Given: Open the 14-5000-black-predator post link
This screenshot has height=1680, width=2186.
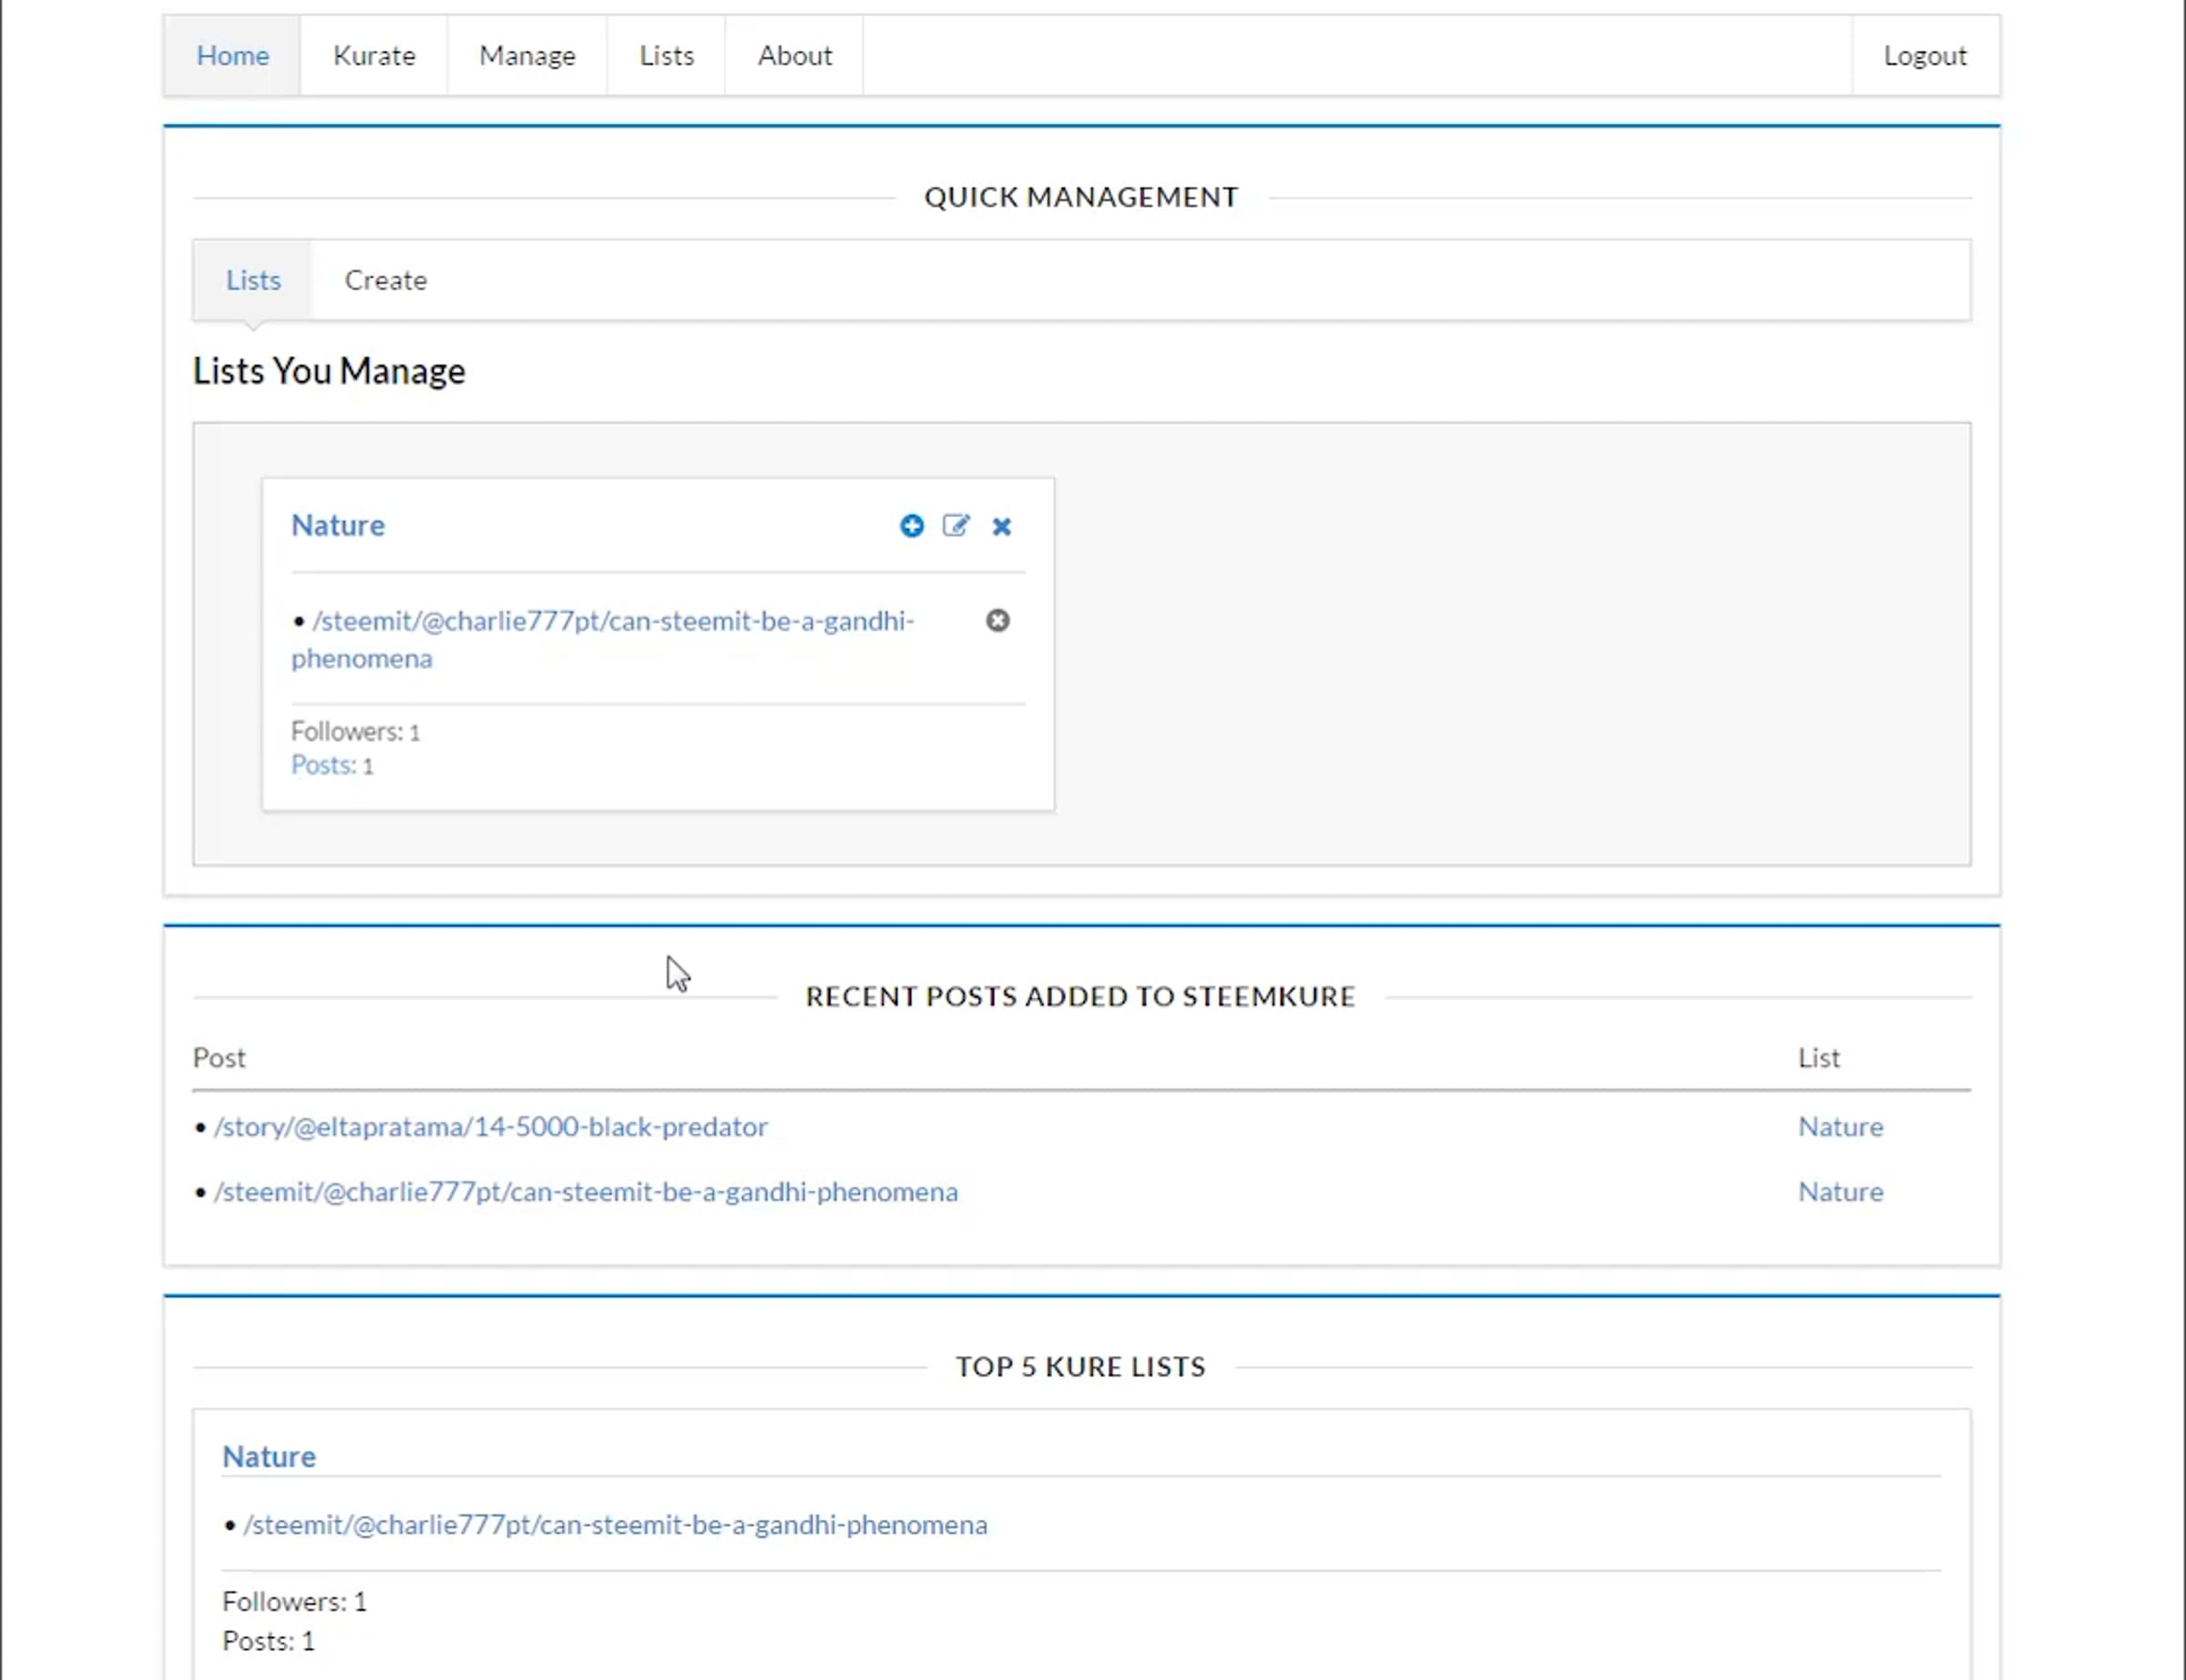Looking at the screenshot, I should click(491, 1127).
